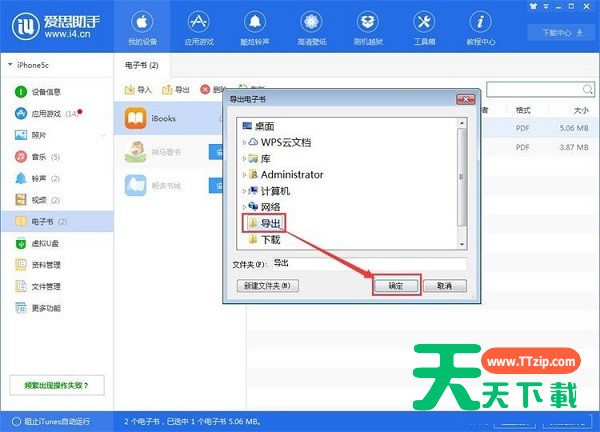Viewport: 600px width, 432px height.
Task: Click the red delete toolbar button
Action: pyautogui.click(x=211, y=90)
